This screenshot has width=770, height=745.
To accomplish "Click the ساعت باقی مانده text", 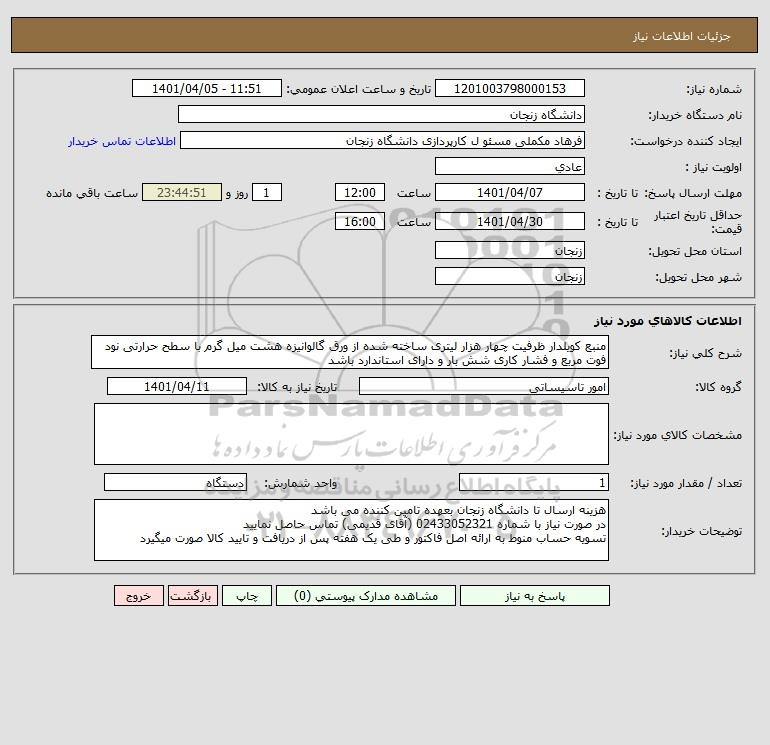I will tap(92, 193).
